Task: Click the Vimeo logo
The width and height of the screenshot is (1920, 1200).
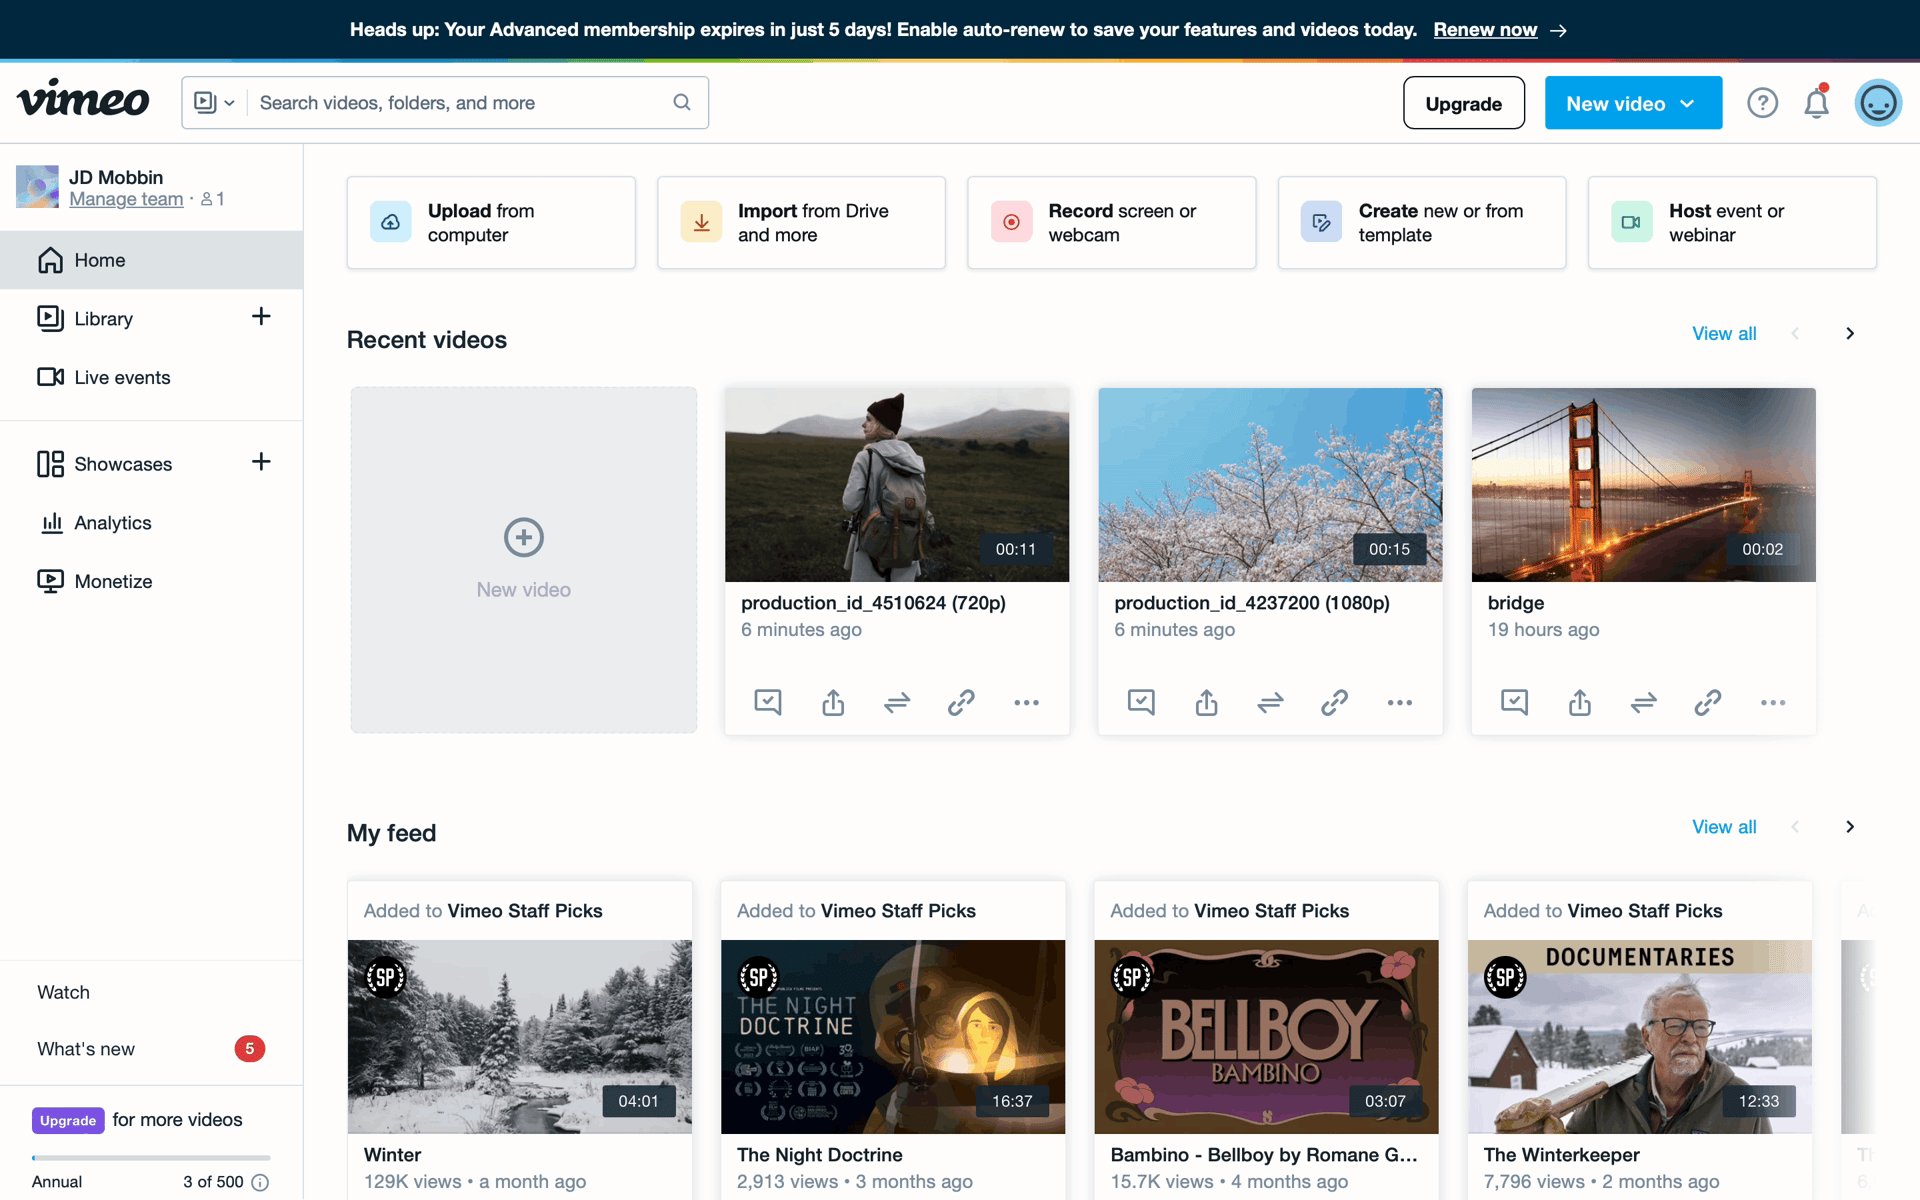Action: tap(83, 98)
